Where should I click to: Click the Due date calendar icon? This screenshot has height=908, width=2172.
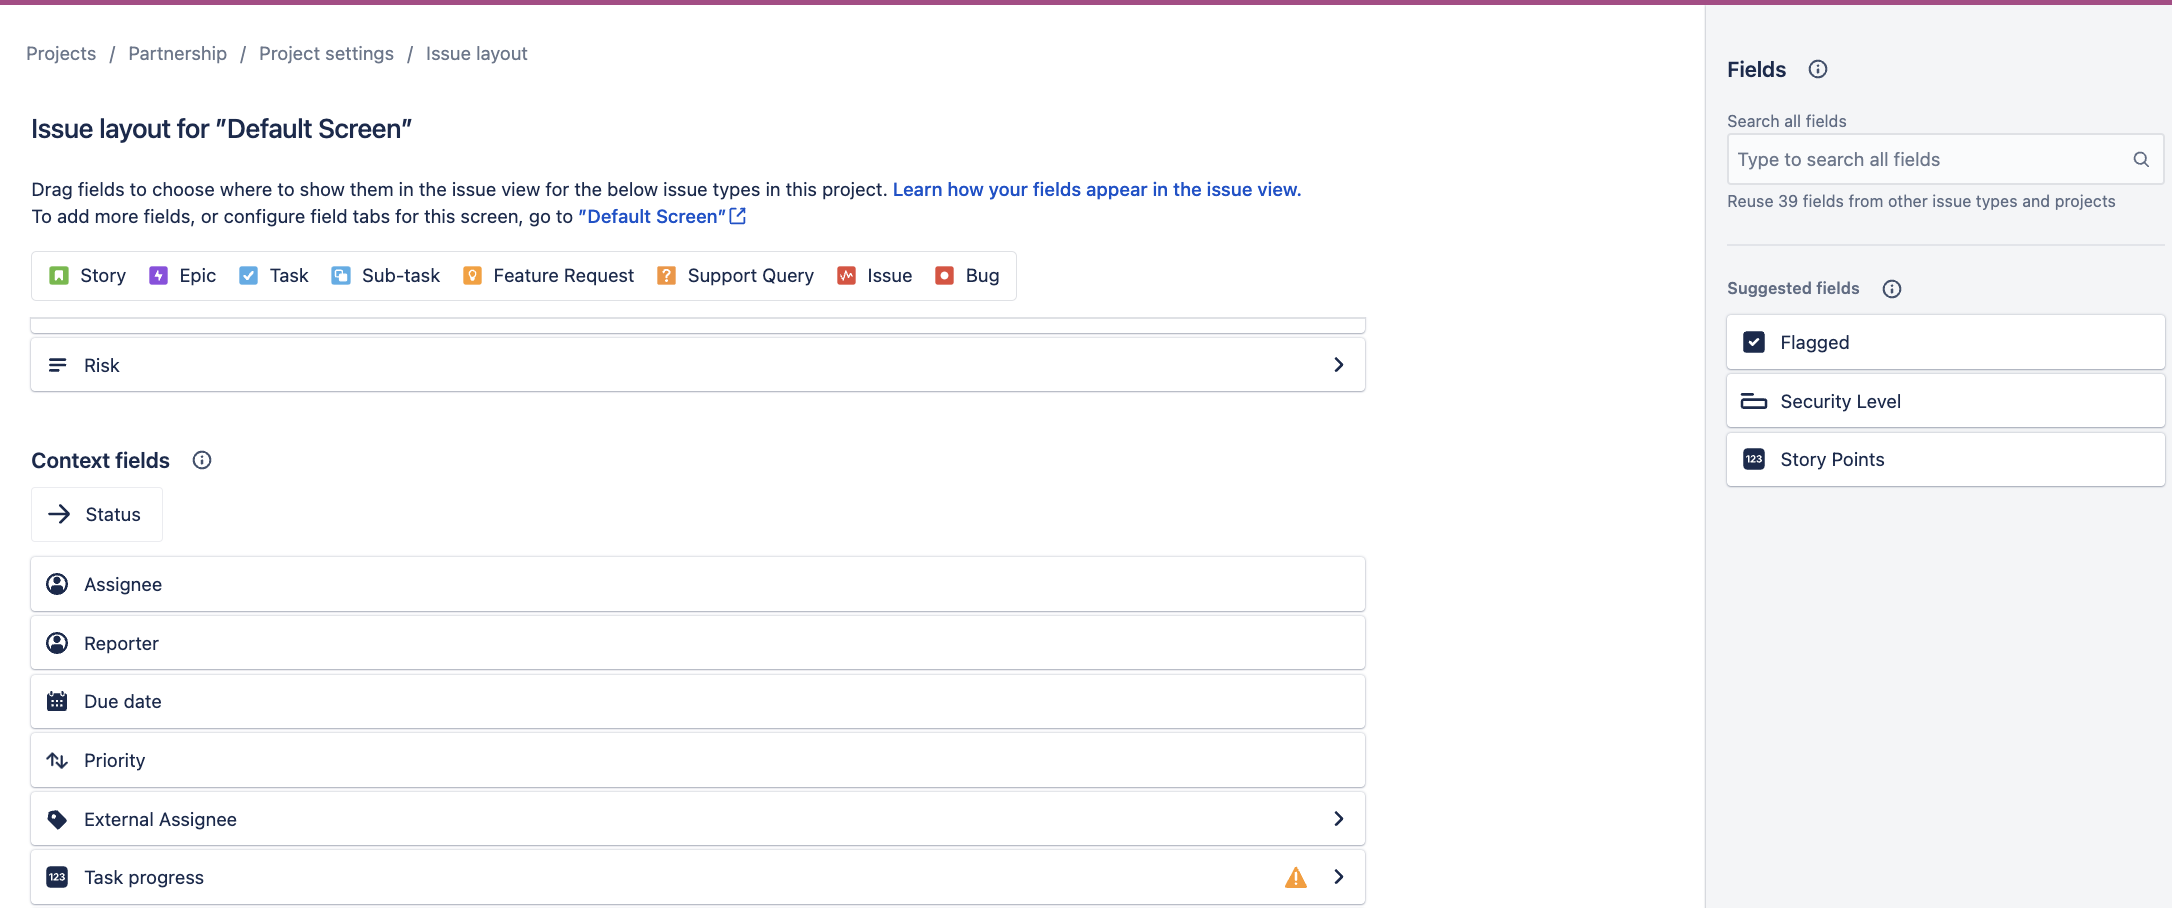tap(57, 701)
